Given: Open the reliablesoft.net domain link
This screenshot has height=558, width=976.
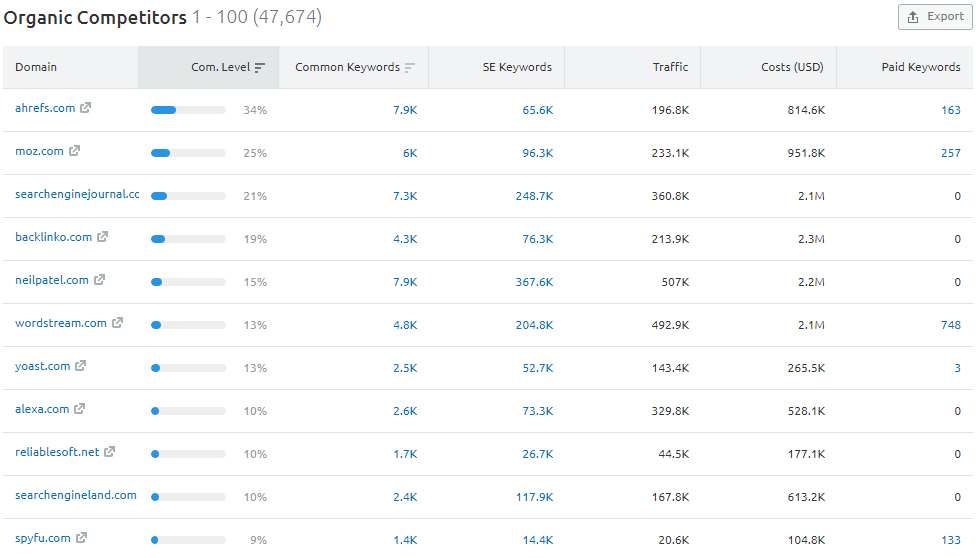Looking at the screenshot, I should [x=57, y=452].
